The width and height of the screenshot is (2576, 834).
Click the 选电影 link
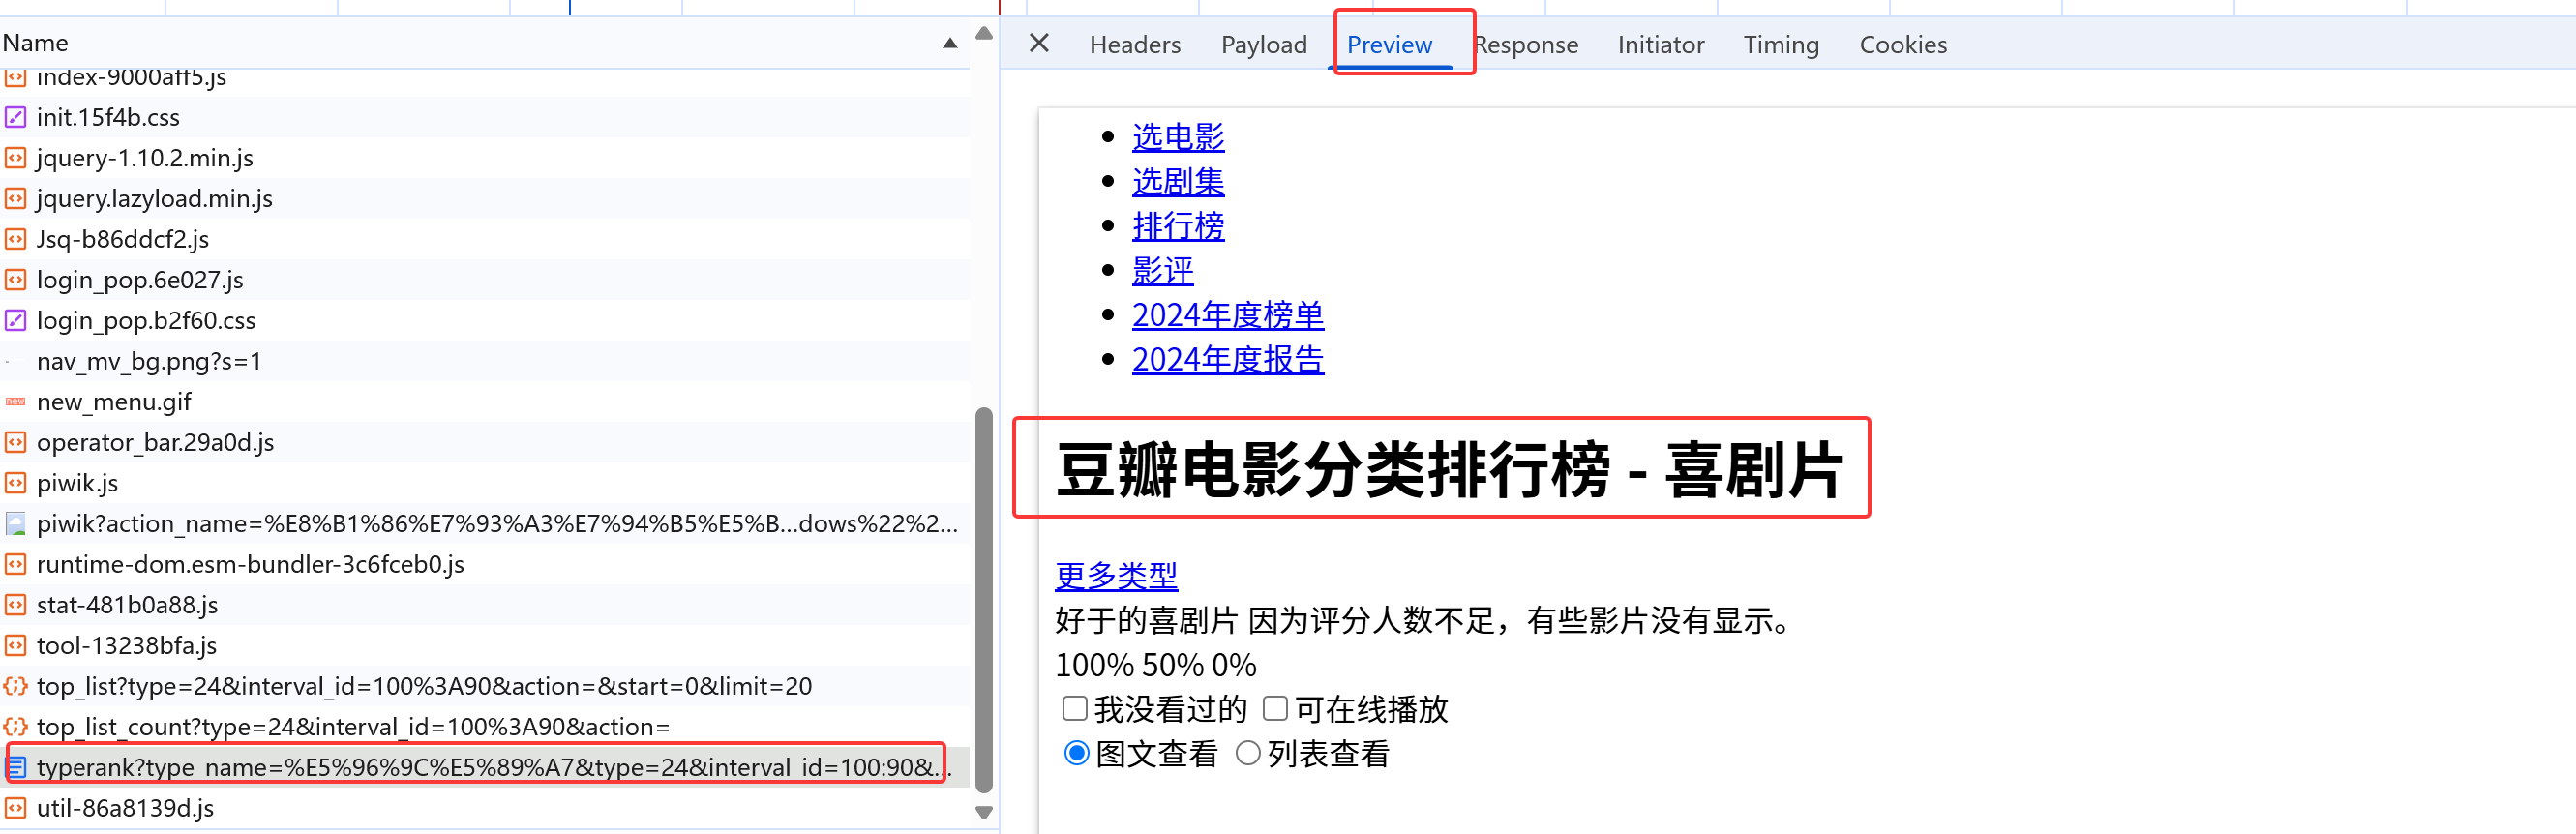(x=1178, y=137)
